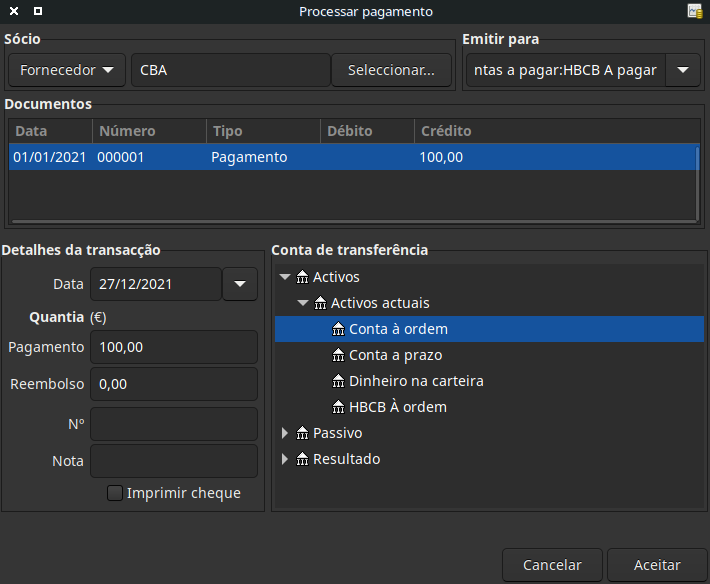Screen dimensions: 710x584
Task: Open the Emitir para account dropdown
Action: [682, 71]
